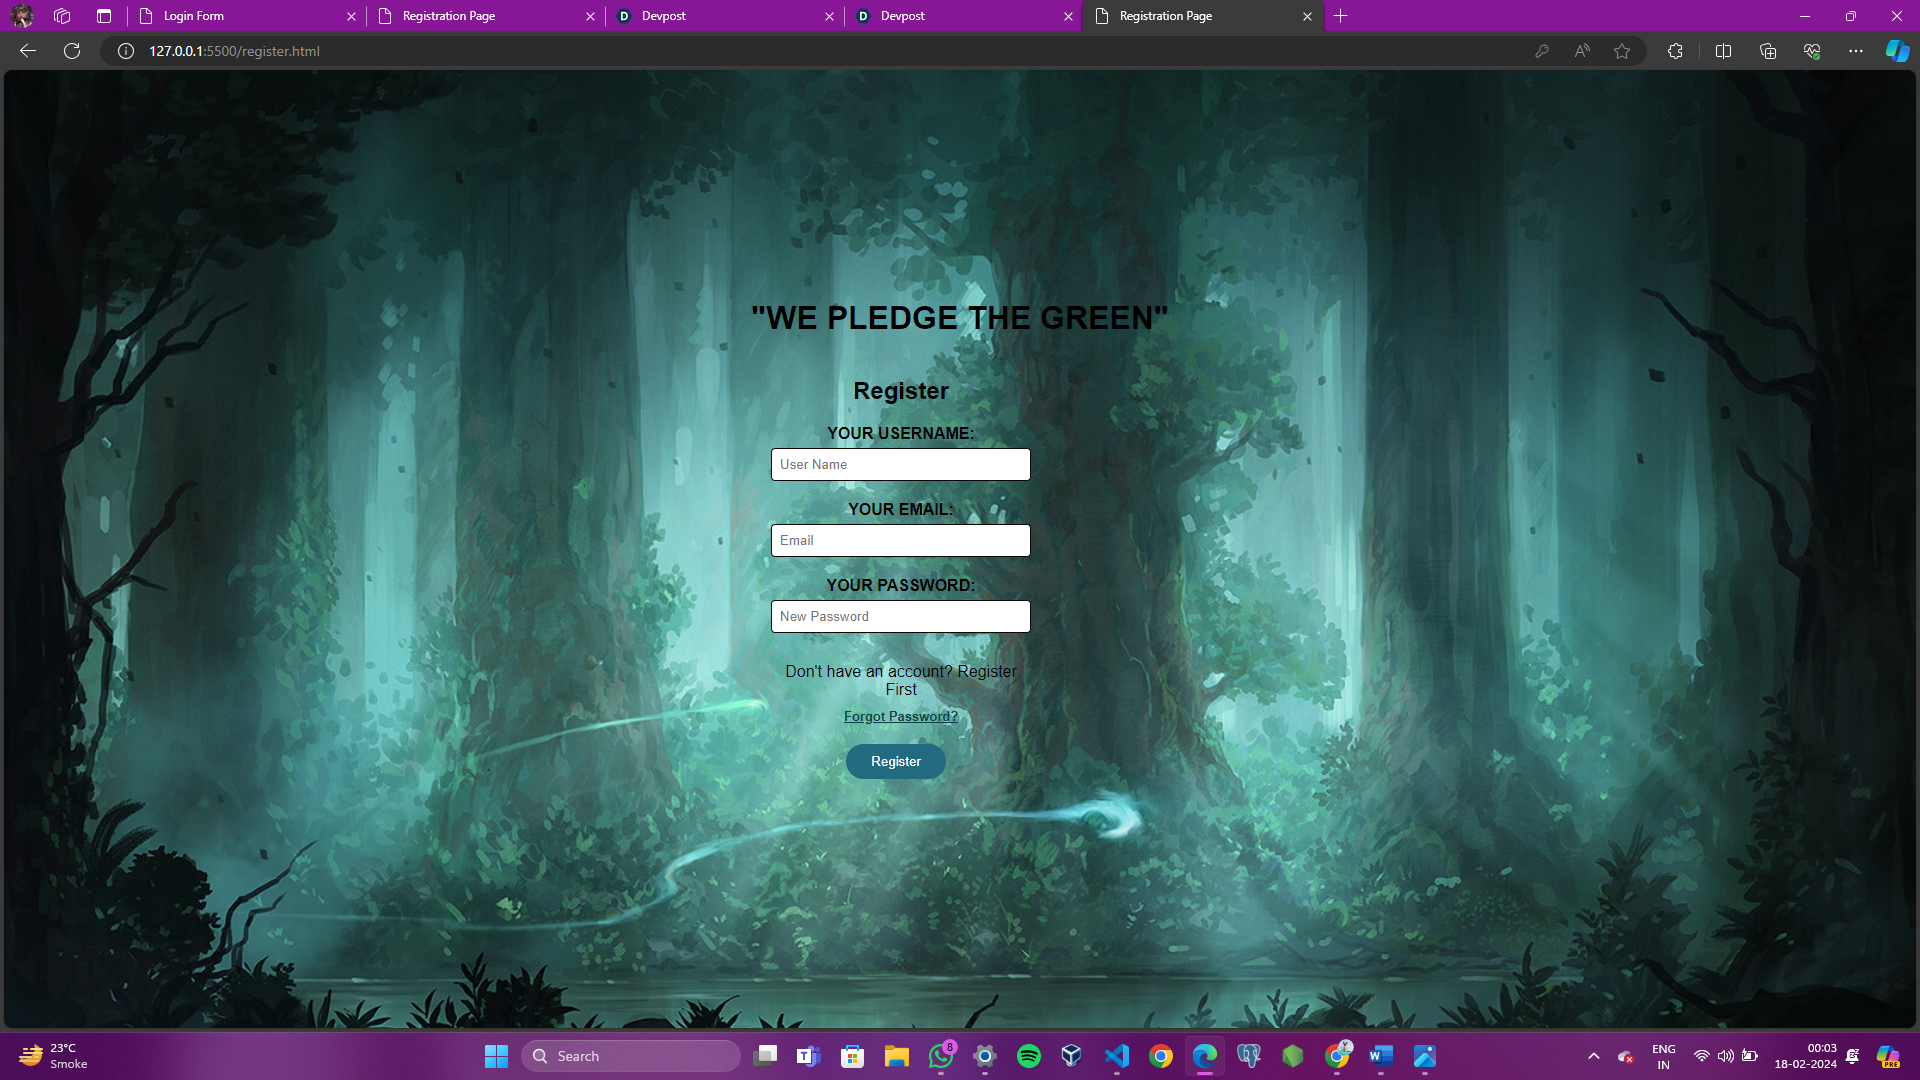Show hidden icons tray chevron
Image resolution: width=1920 pixels, height=1080 pixels.
pos(1594,1056)
